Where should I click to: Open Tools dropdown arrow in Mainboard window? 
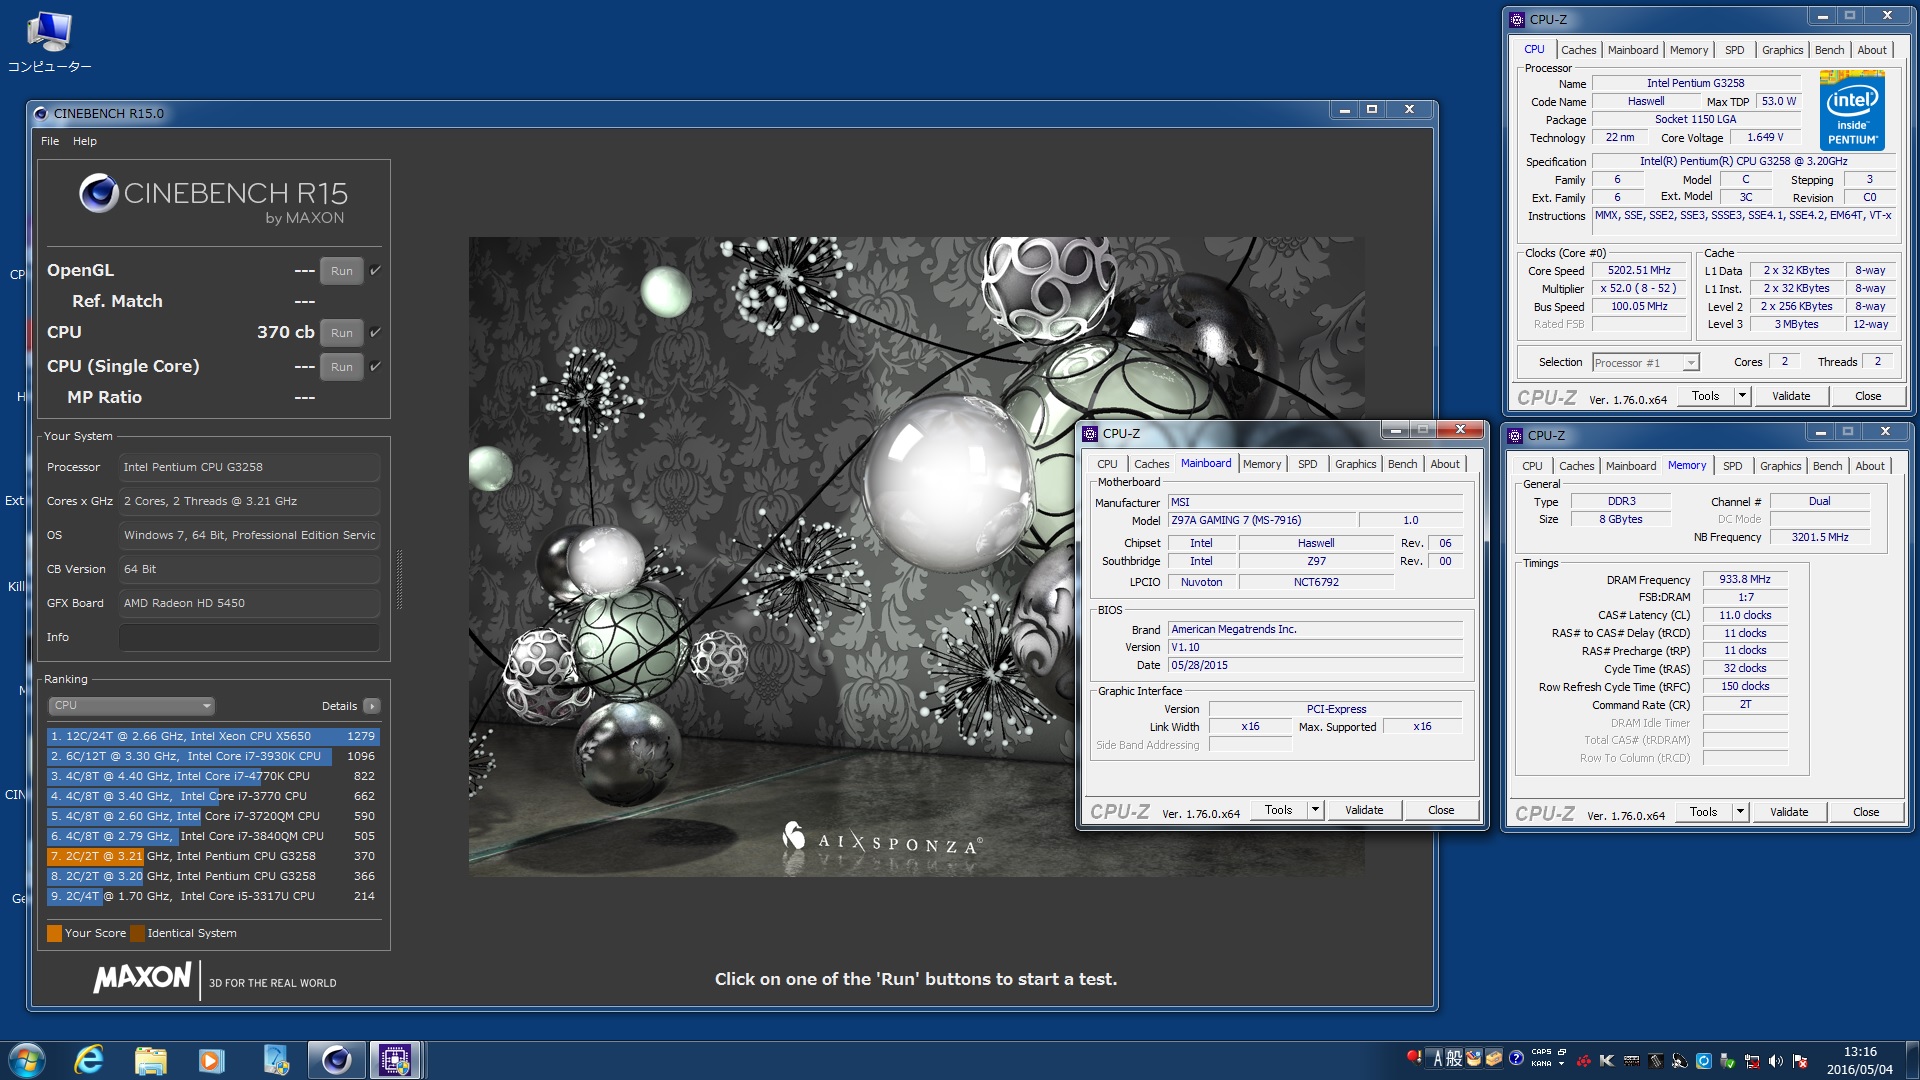pos(1315,810)
